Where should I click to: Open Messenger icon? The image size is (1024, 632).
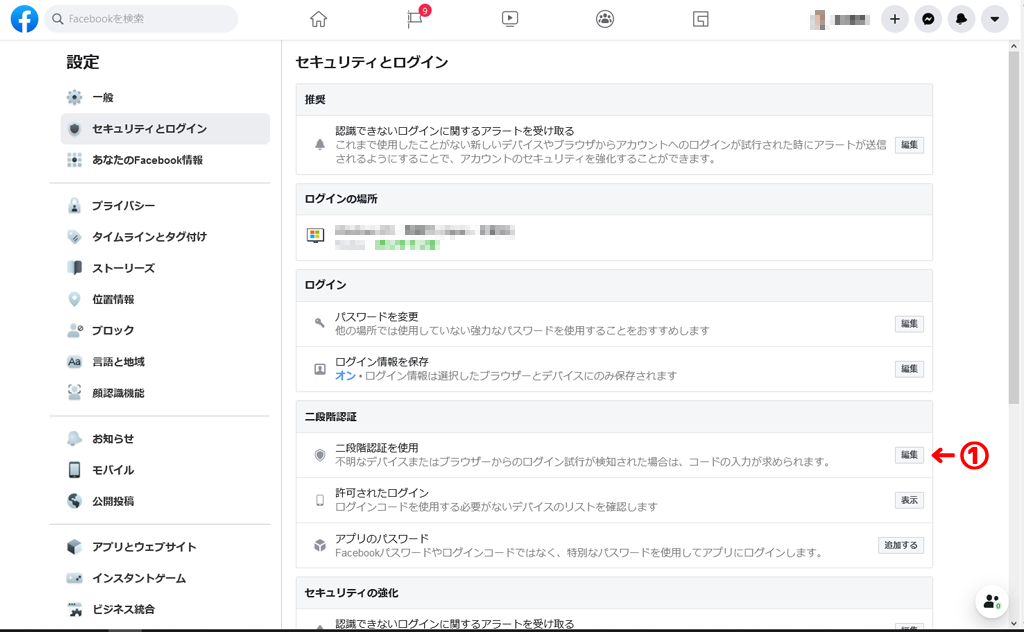[x=928, y=19]
